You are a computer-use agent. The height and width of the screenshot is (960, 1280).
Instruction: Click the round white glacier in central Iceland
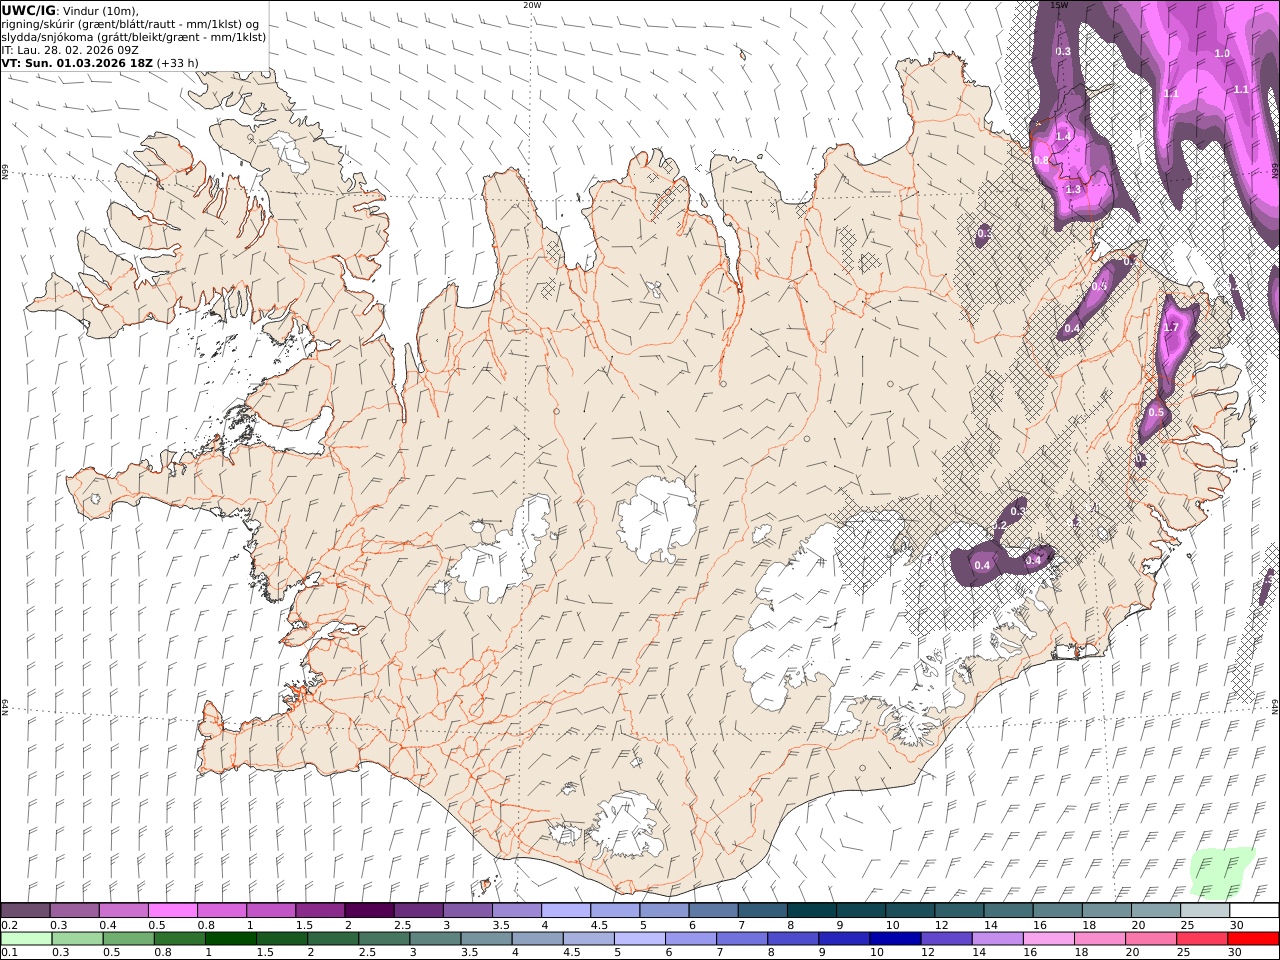coord(656,518)
